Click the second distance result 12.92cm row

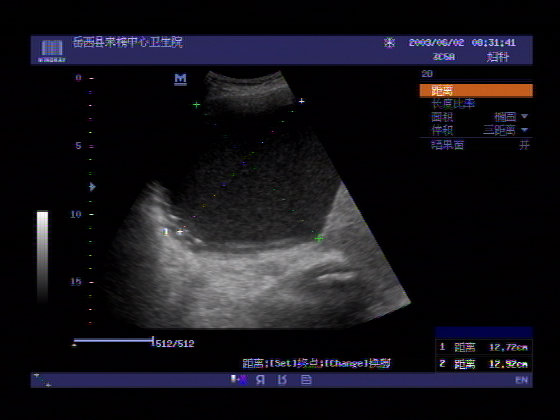(x=484, y=364)
